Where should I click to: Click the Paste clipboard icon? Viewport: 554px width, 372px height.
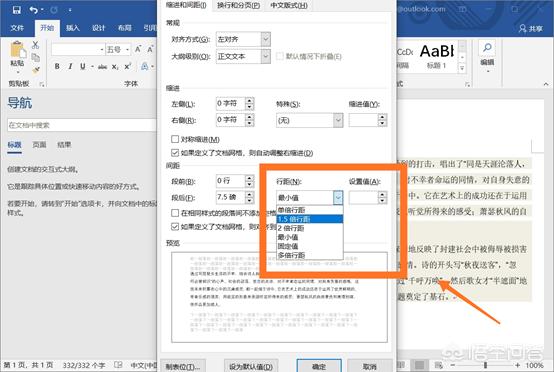[17, 51]
